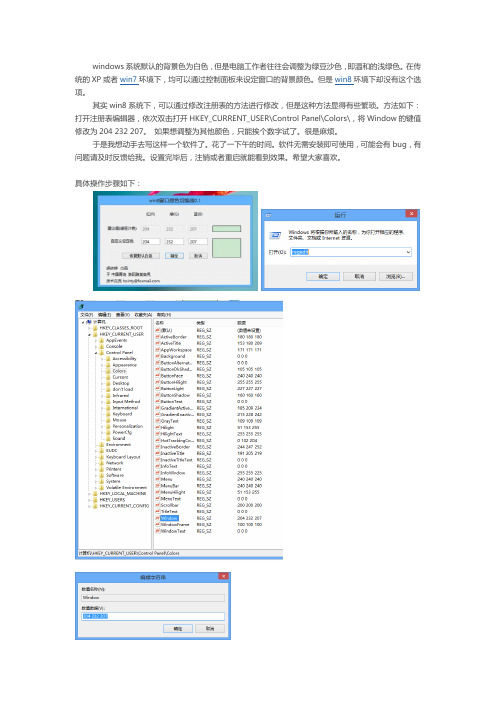This screenshot has width=496, height=702.
Task: Click the ButtonFace value's string icon
Action: (158, 376)
